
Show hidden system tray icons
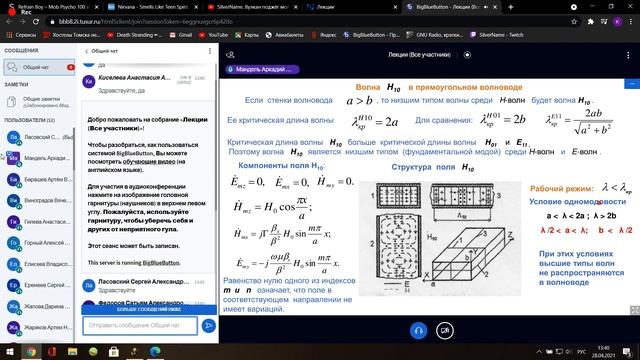click(539, 351)
